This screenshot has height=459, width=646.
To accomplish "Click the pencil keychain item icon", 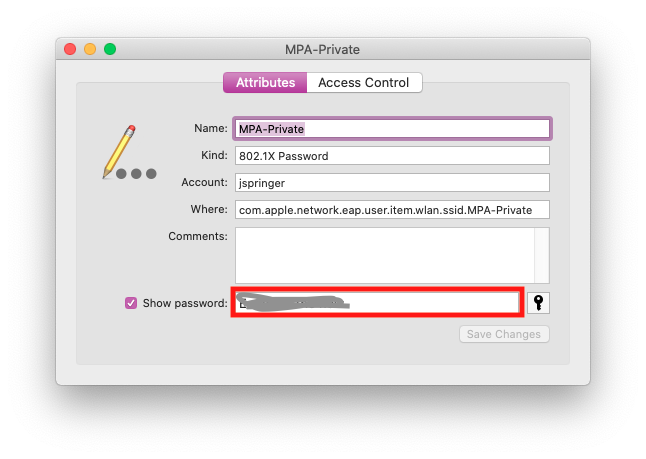I will (x=118, y=151).
